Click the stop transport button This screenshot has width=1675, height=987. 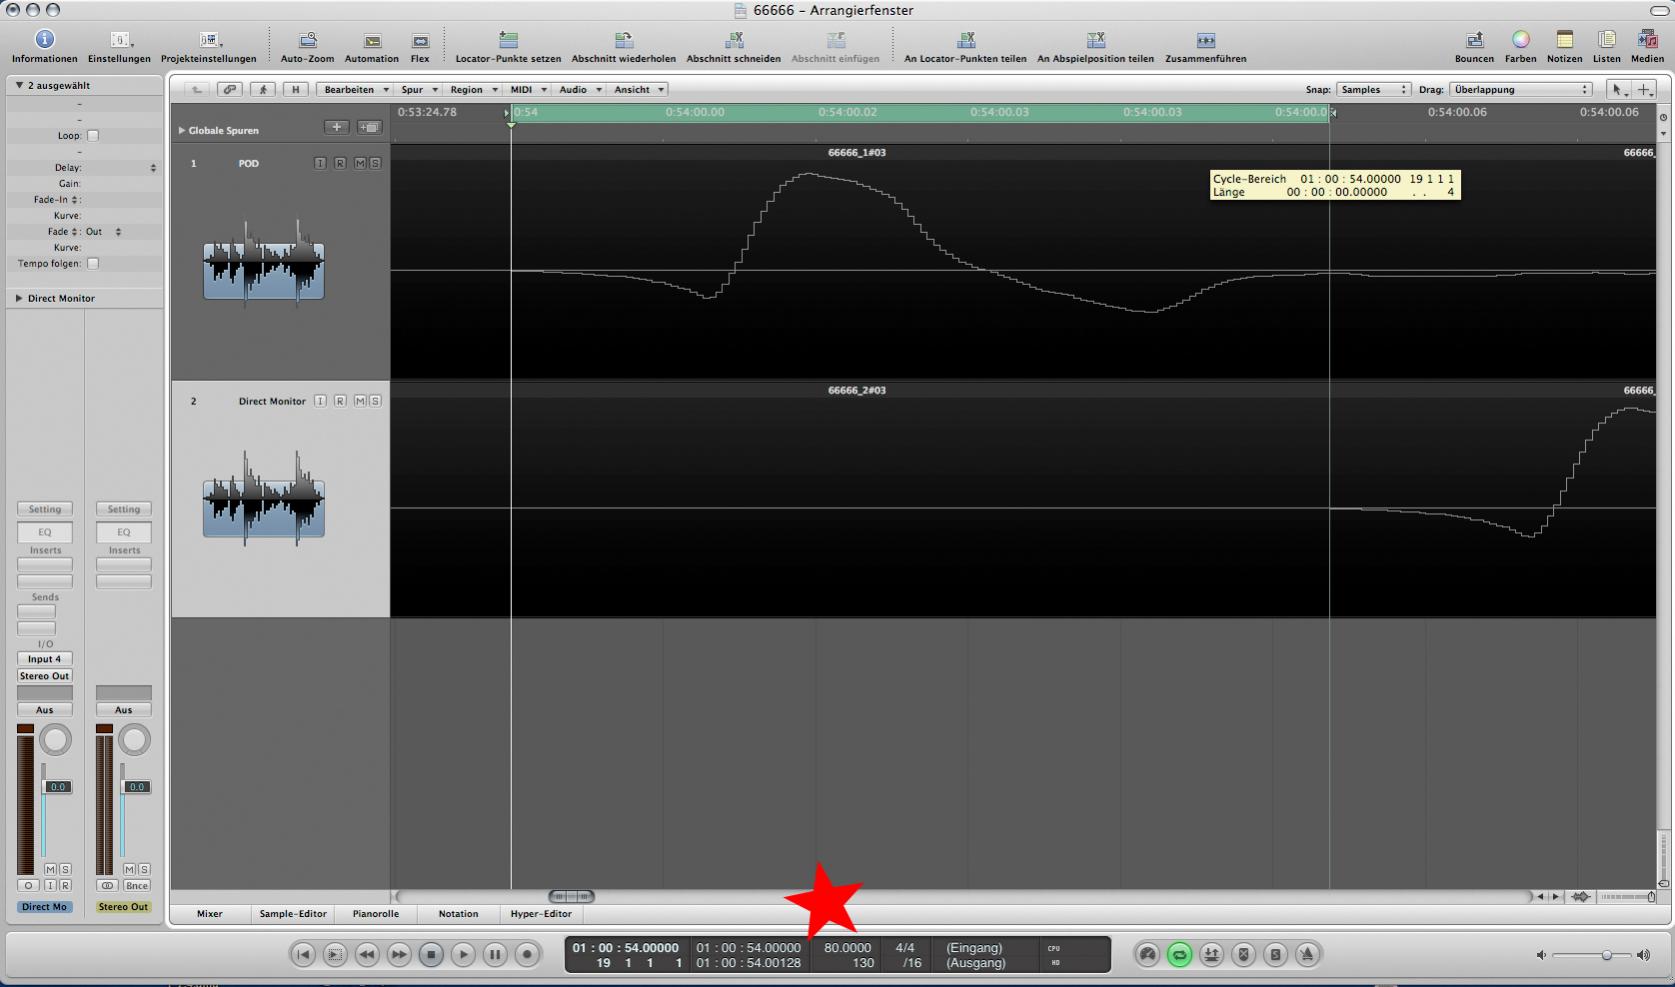coord(431,954)
